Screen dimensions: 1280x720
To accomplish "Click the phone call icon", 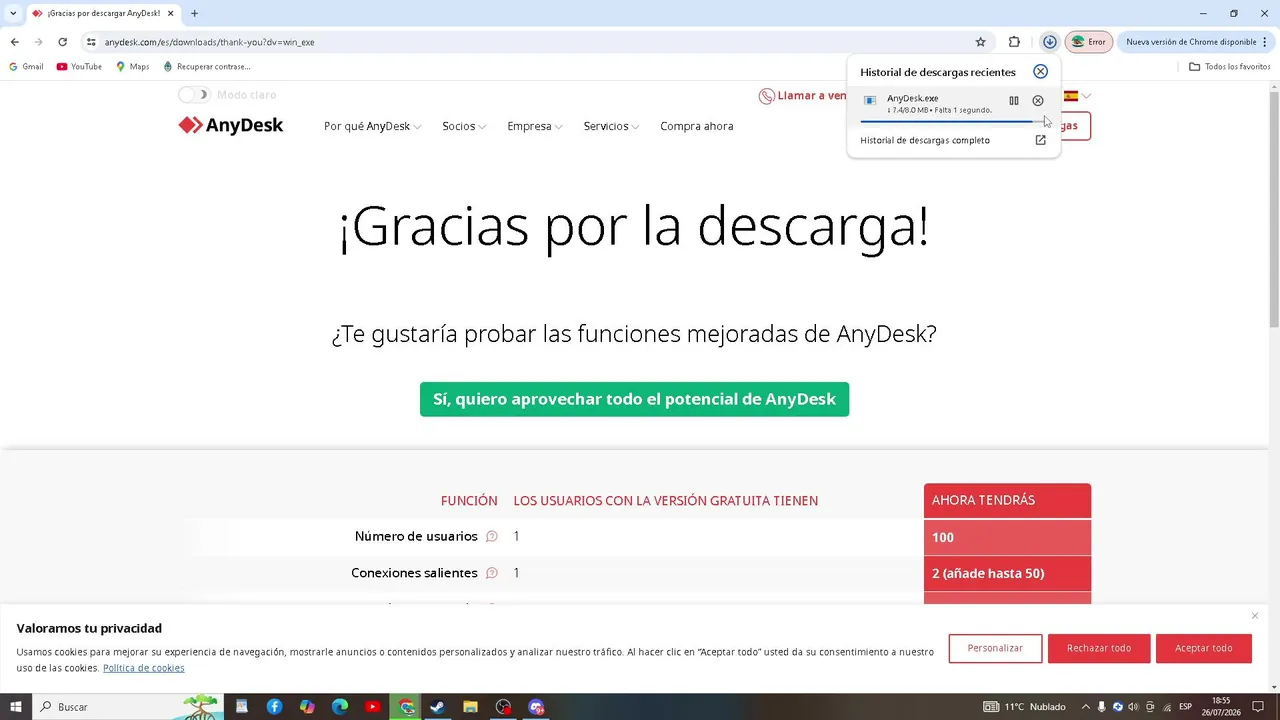I will point(767,96).
